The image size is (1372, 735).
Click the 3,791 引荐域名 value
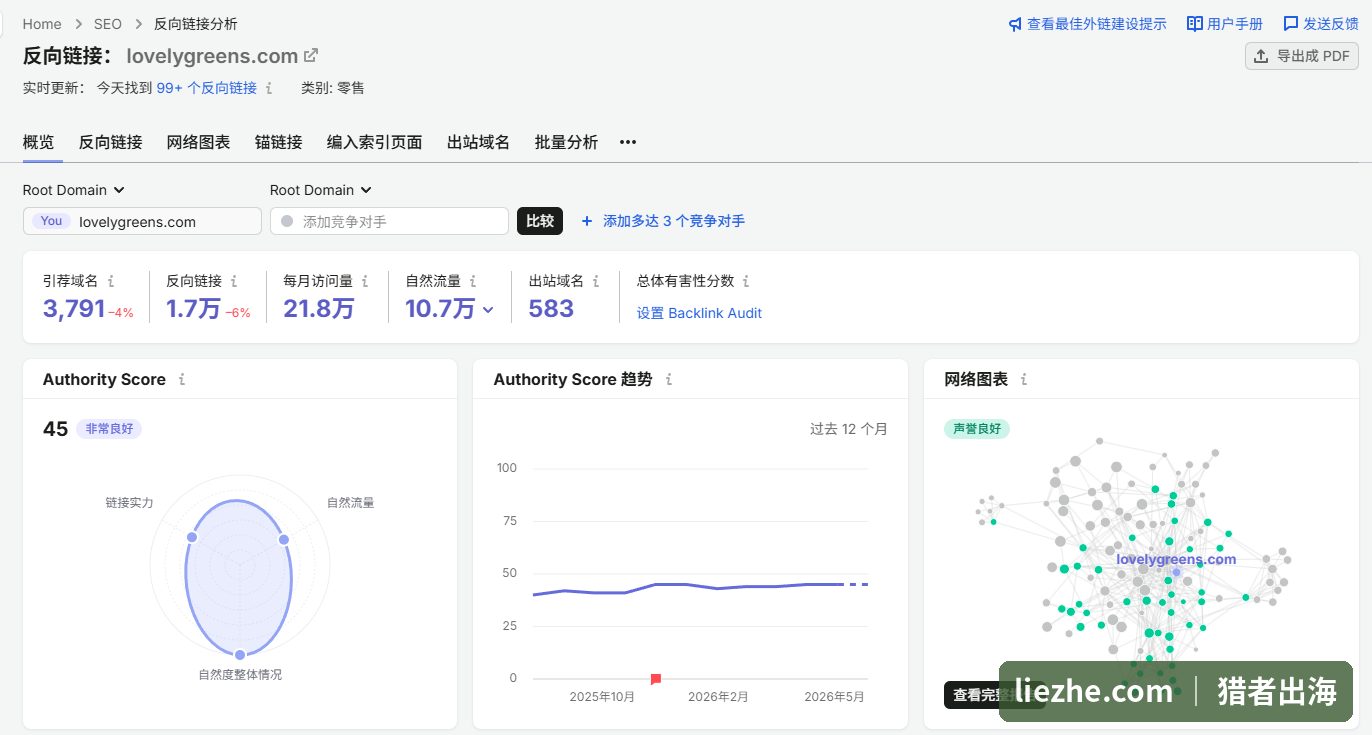74,309
